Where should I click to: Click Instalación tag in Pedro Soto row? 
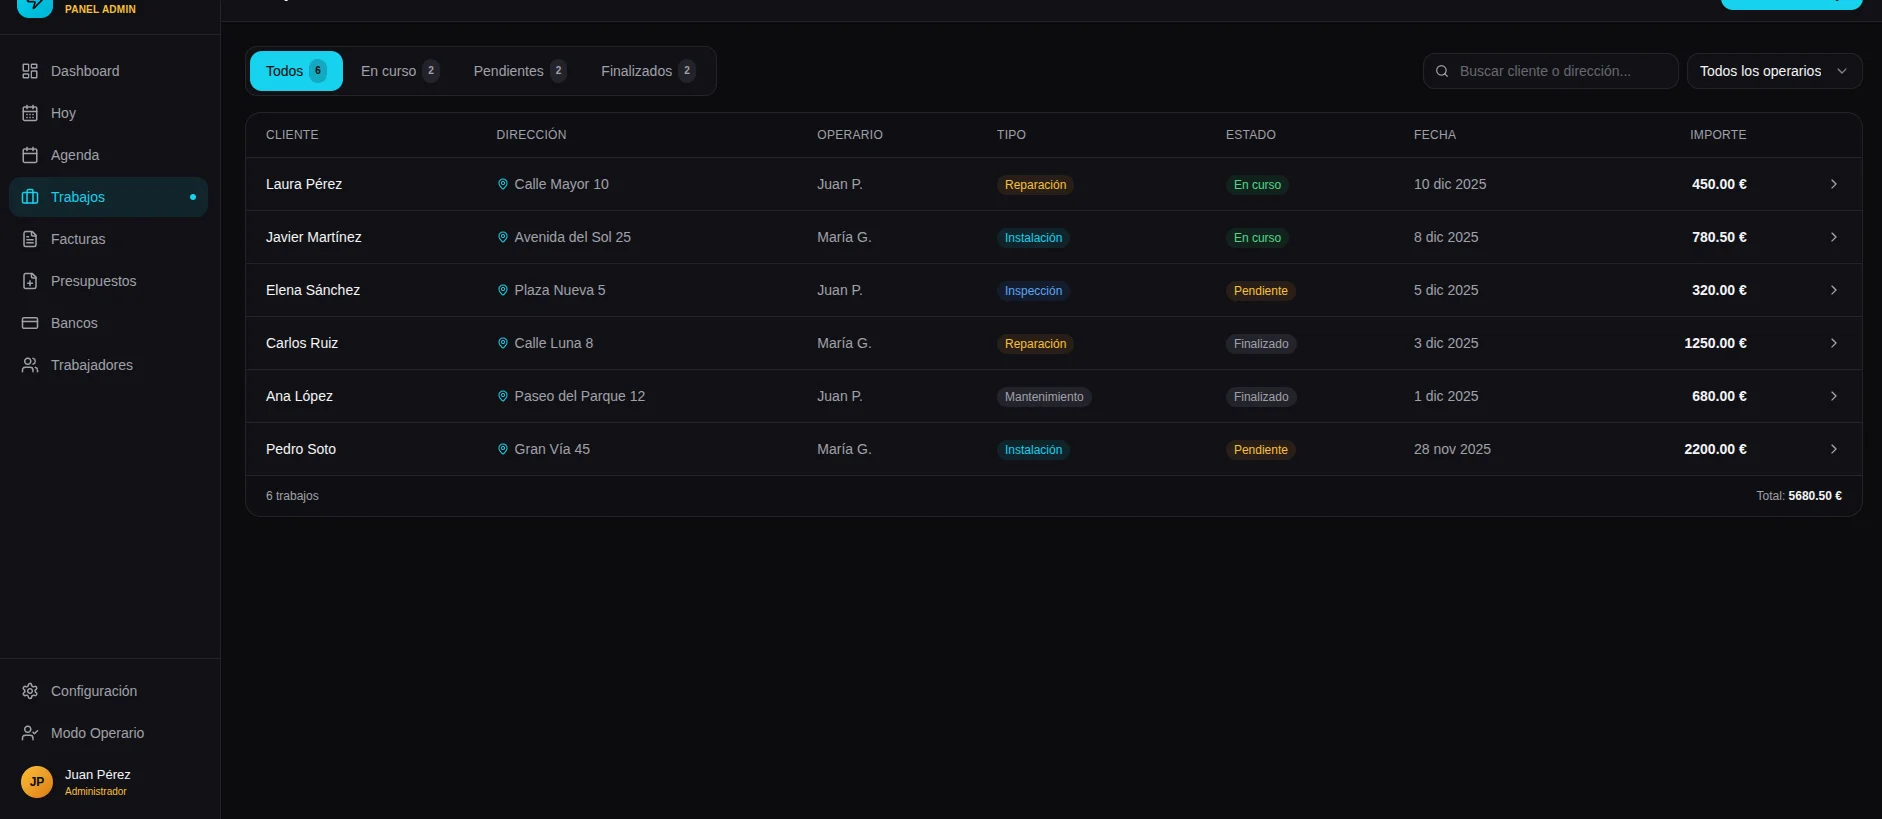pos(1033,450)
